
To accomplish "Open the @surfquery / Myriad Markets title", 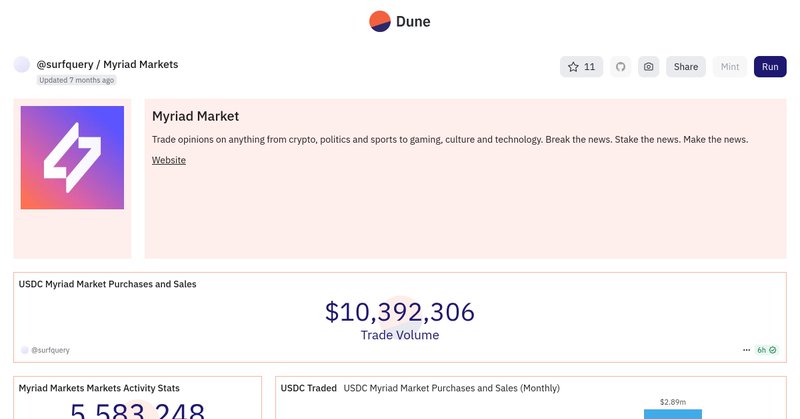I will point(107,64).
